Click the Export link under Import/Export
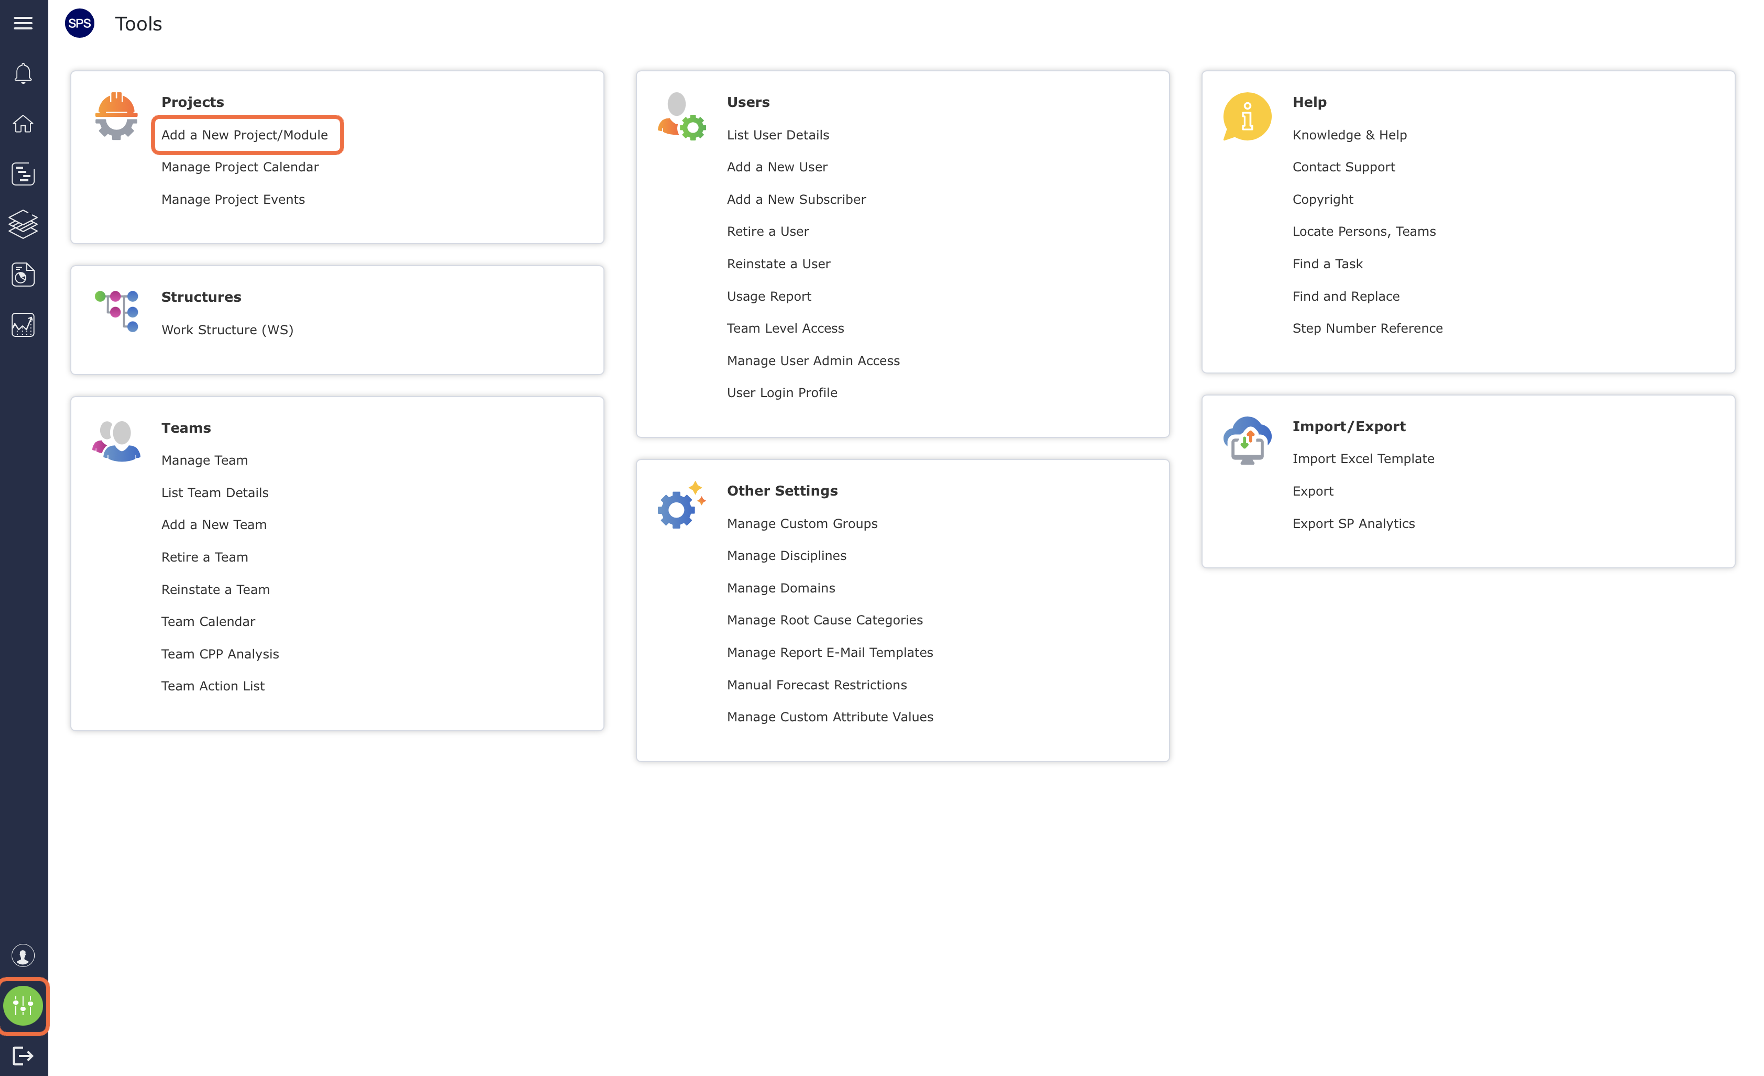The image size is (1764, 1076). tap(1313, 492)
